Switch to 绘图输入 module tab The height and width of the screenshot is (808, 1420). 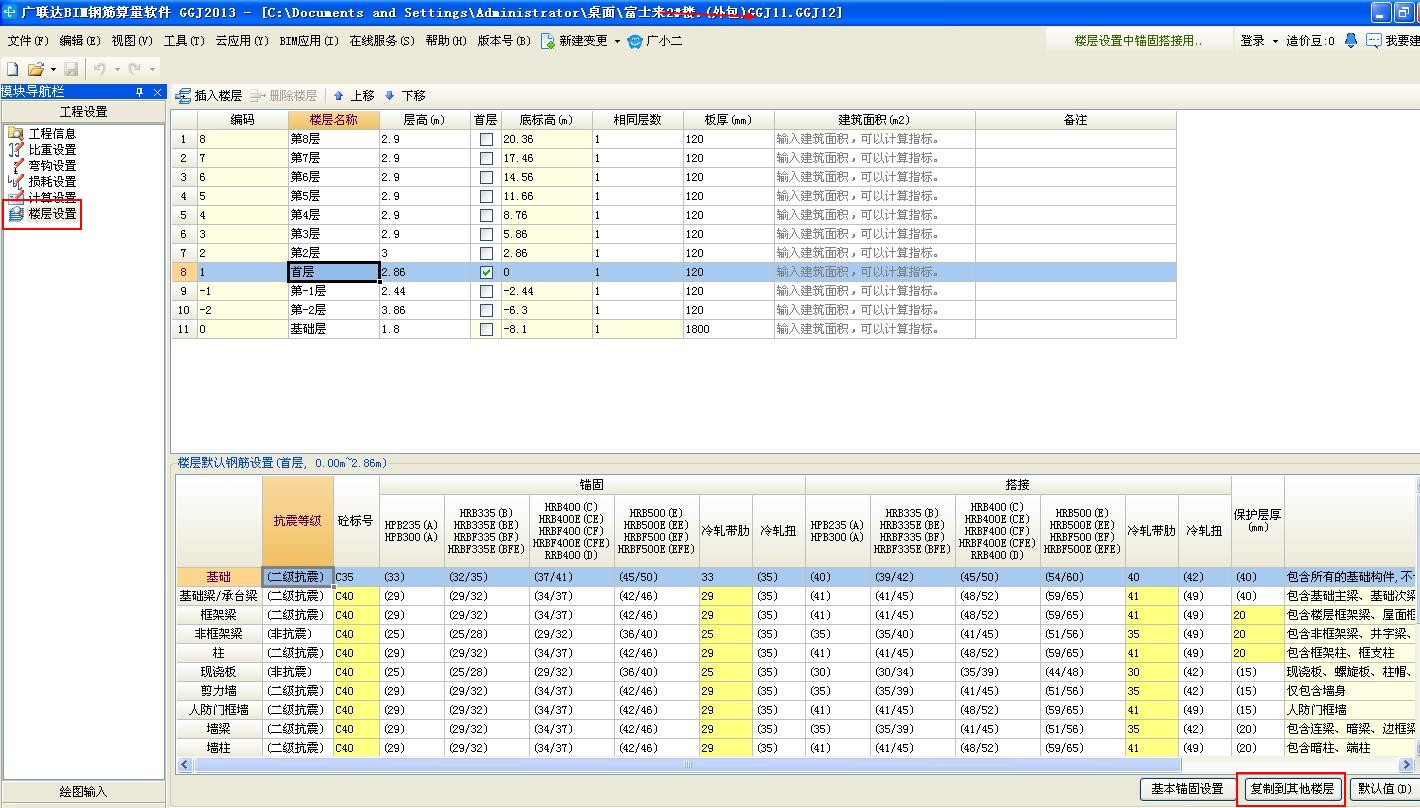point(83,792)
